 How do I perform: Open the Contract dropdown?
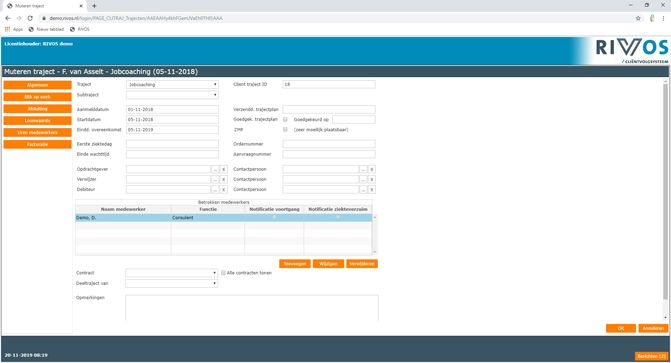coord(172,273)
